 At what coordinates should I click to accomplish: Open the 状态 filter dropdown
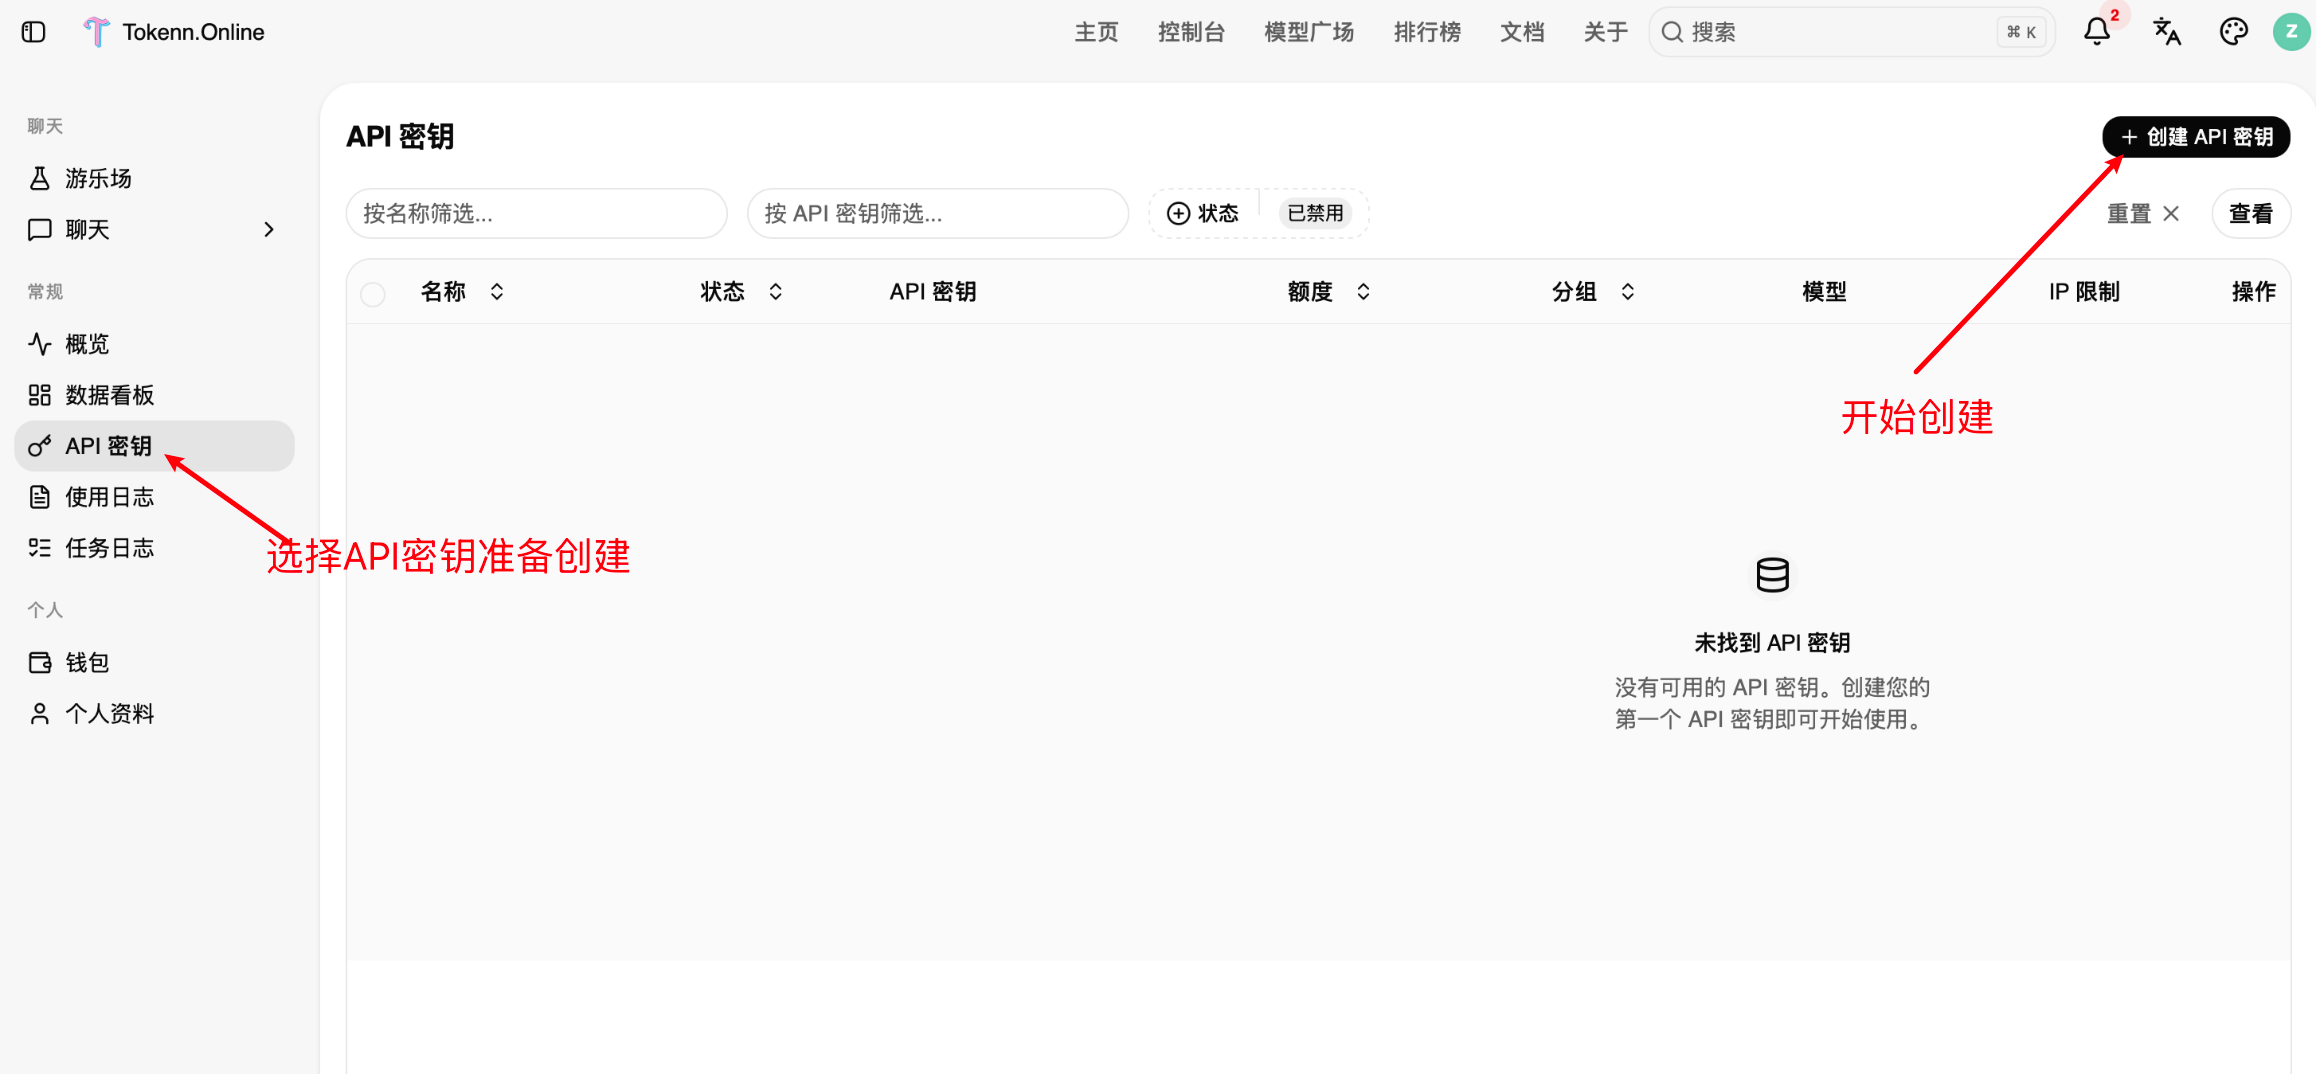(x=1203, y=213)
